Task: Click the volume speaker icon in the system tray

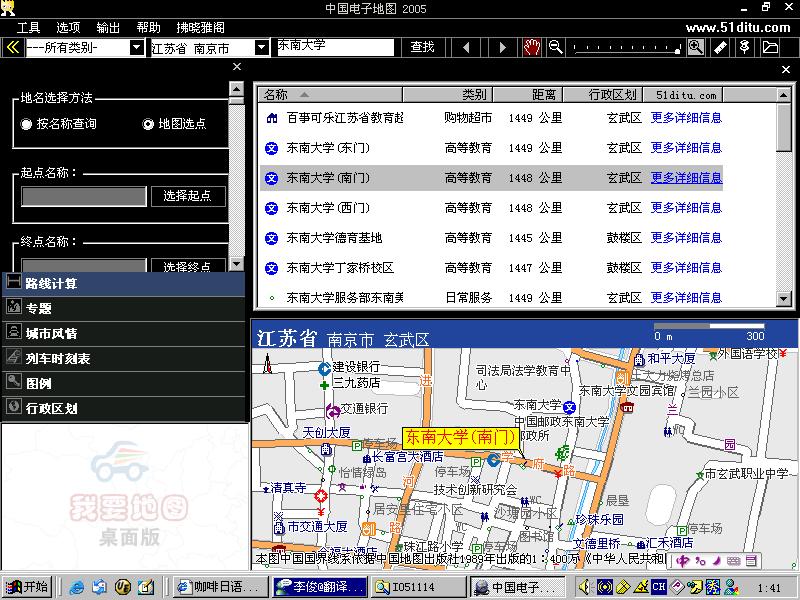Action: (585, 587)
